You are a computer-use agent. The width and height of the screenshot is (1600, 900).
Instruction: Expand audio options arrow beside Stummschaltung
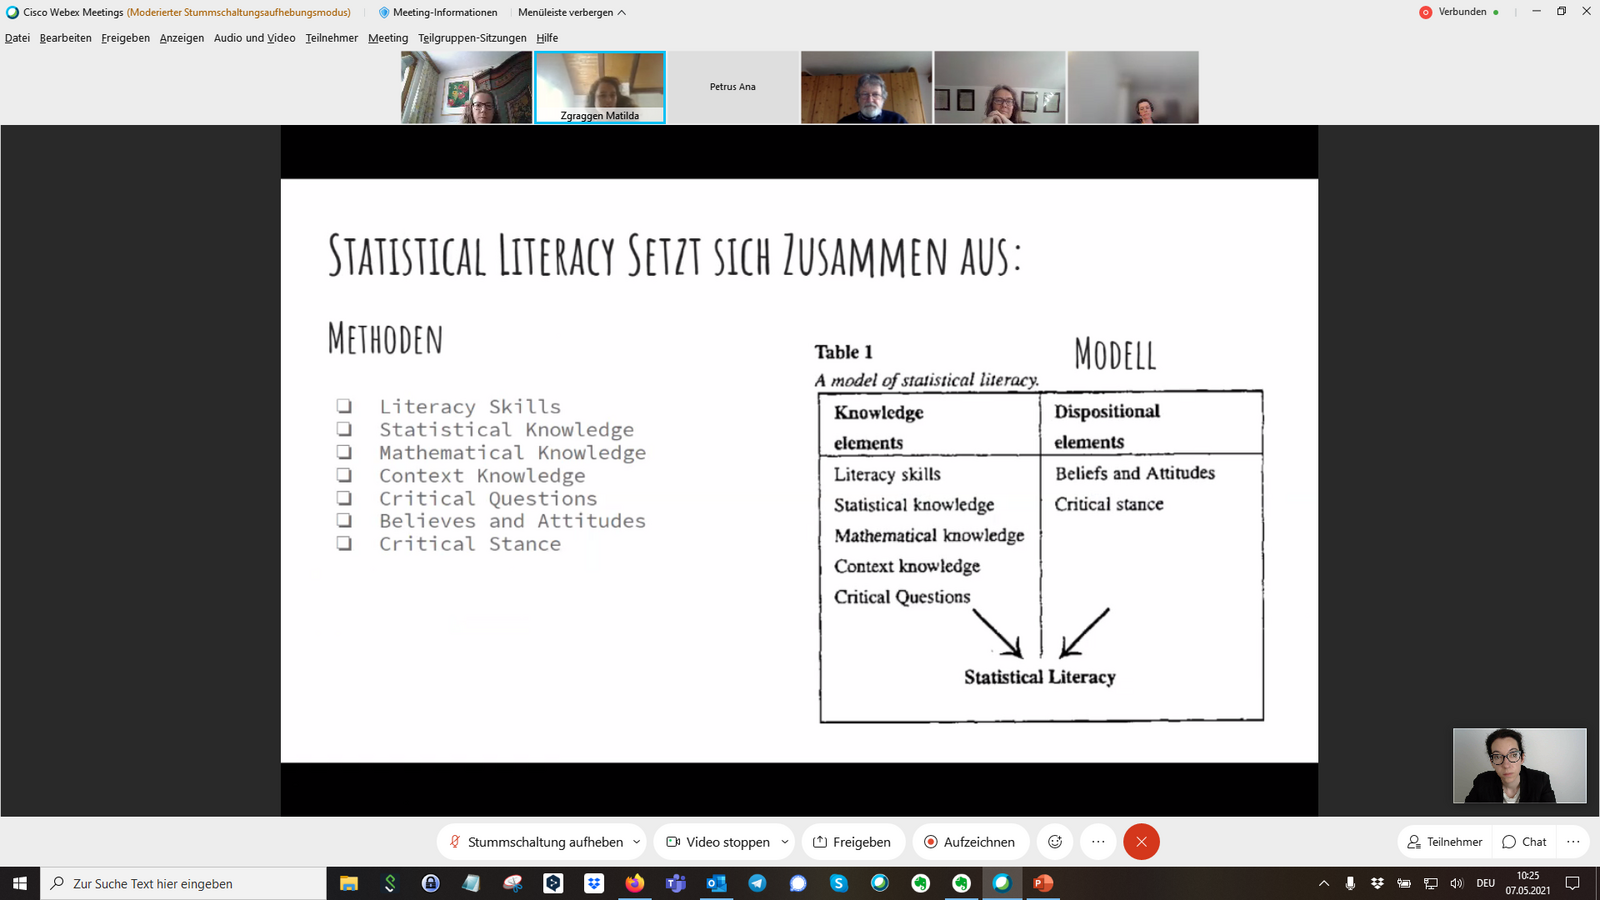pyautogui.click(x=637, y=842)
